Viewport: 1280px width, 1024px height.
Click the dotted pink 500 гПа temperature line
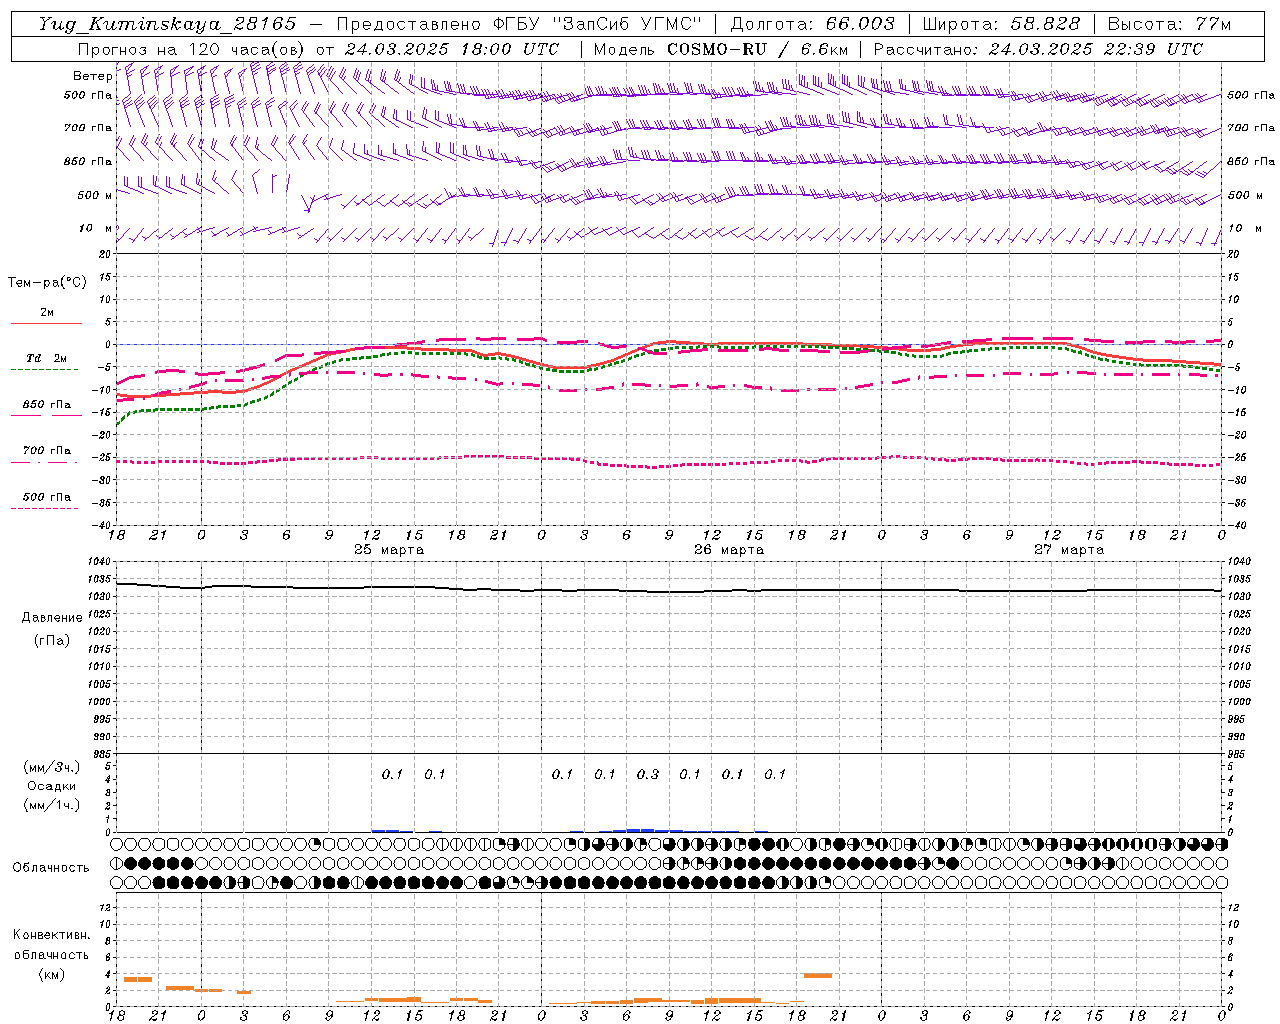click(668, 461)
